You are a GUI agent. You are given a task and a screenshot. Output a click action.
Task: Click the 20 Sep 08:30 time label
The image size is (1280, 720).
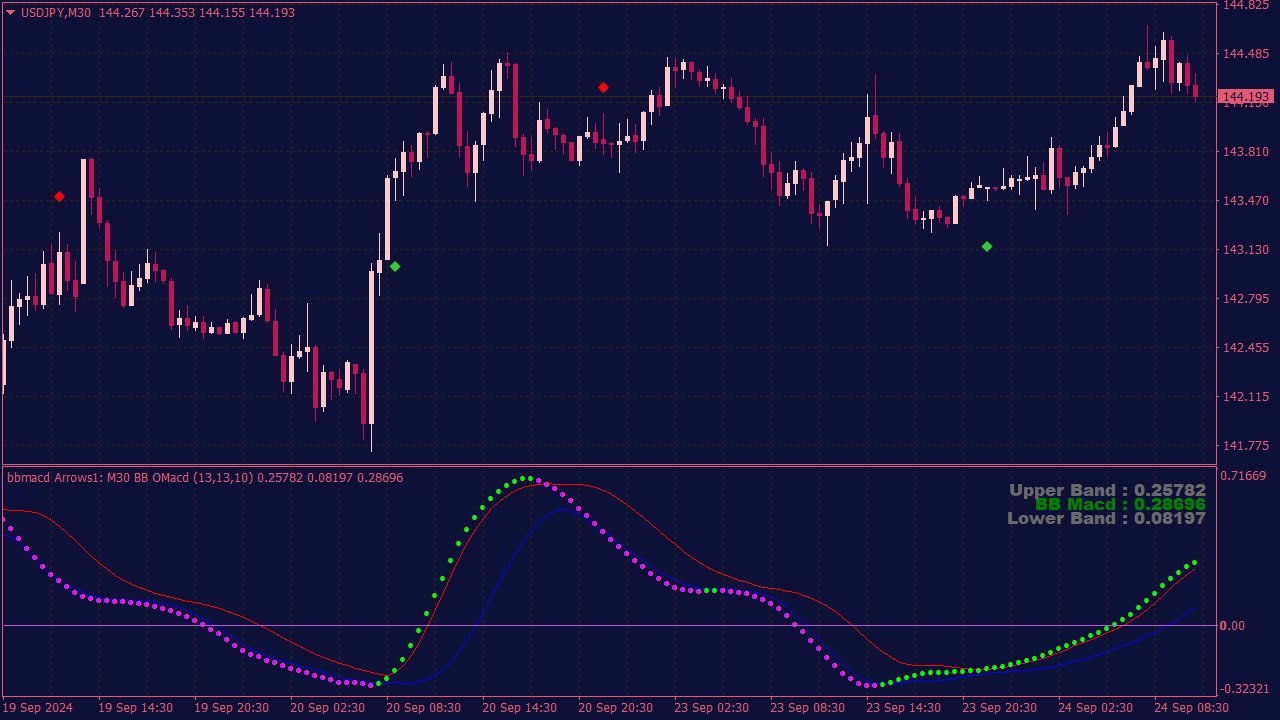423,708
